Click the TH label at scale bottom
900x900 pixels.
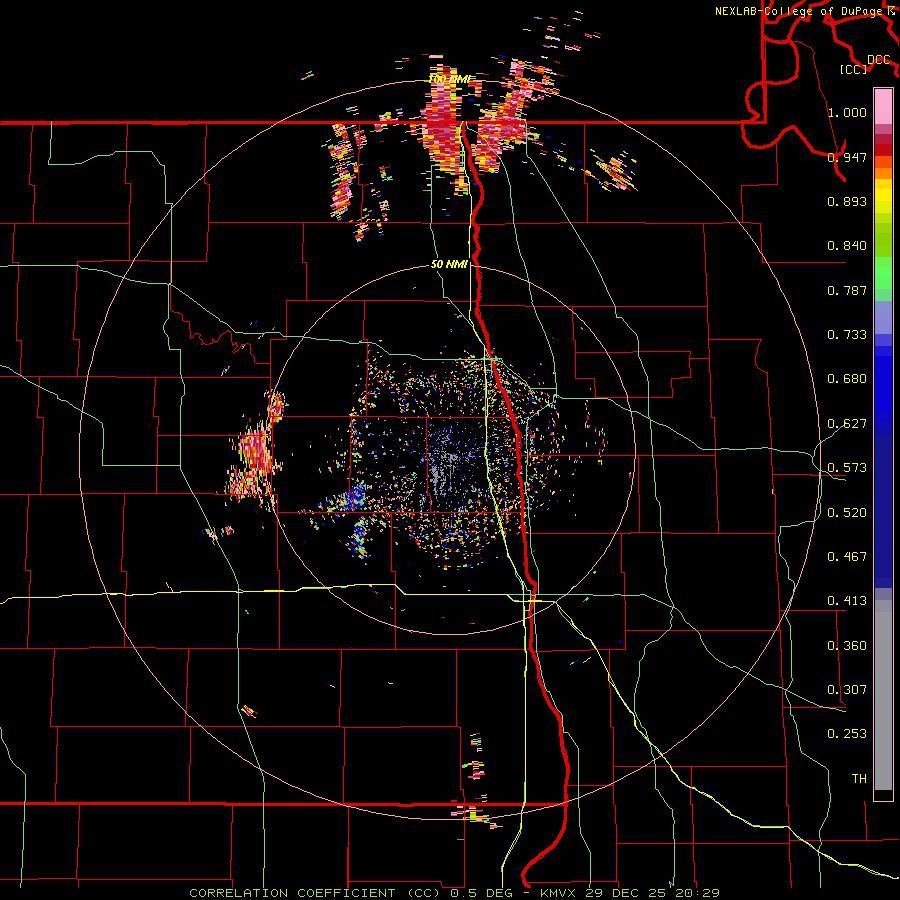859,779
